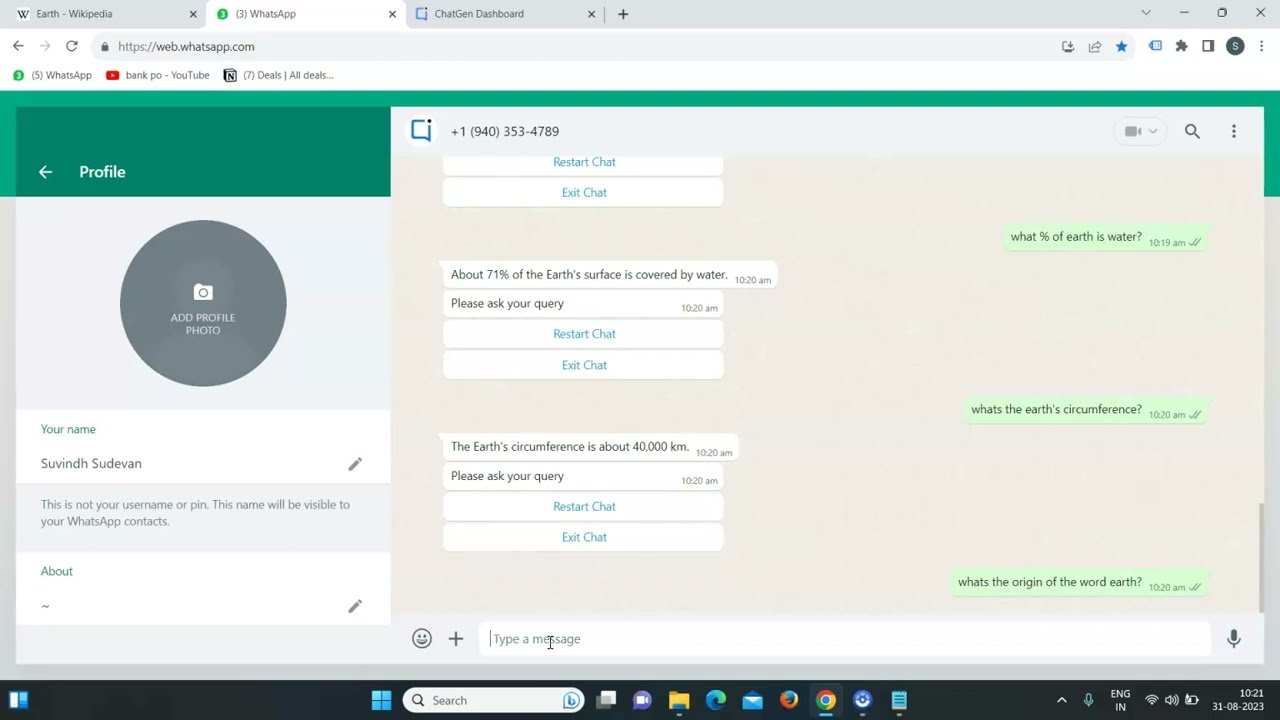Open a new browser tab
The image size is (1280, 720).
(x=623, y=14)
